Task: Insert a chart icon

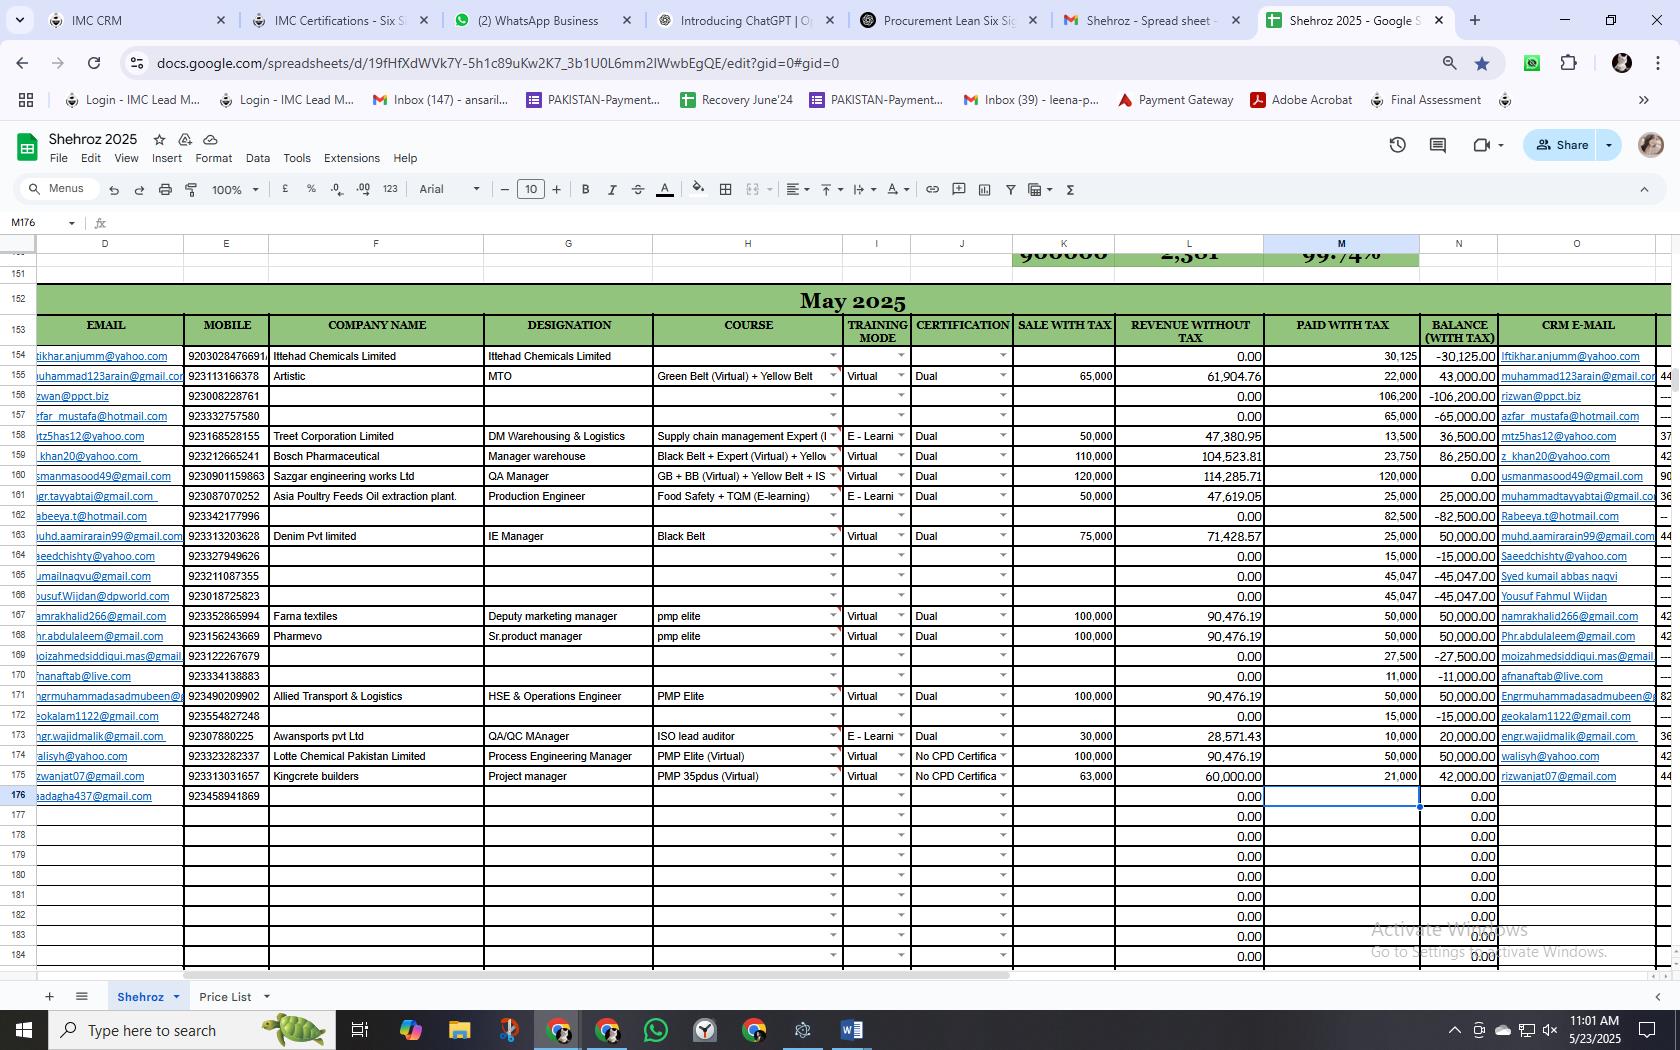Action: (x=985, y=189)
